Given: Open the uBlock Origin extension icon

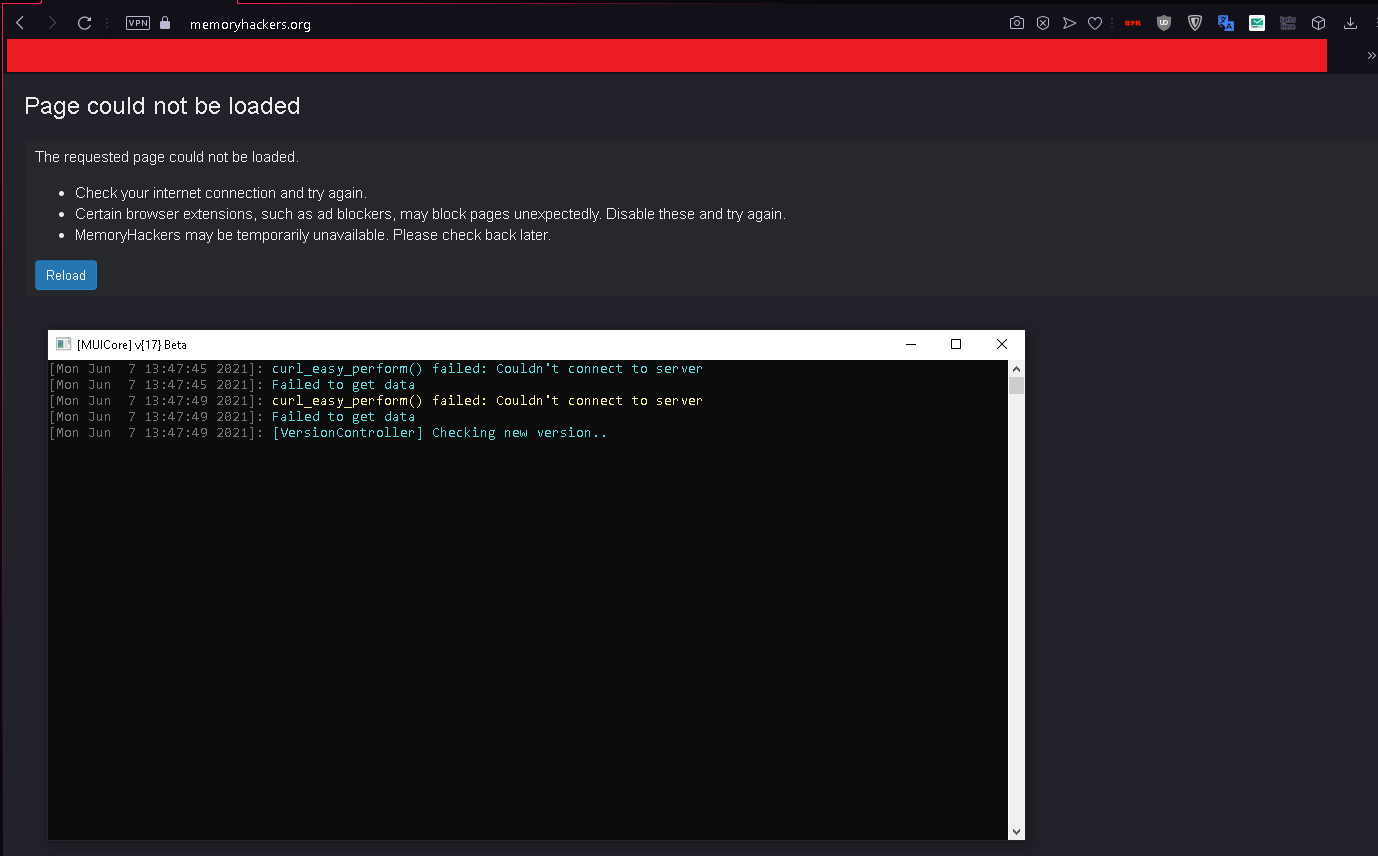Looking at the screenshot, I should click(x=1163, y=23).
